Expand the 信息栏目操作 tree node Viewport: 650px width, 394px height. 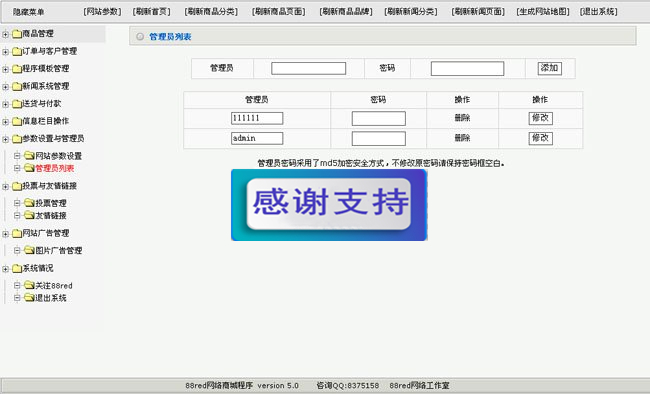click(x=5, y=122)
